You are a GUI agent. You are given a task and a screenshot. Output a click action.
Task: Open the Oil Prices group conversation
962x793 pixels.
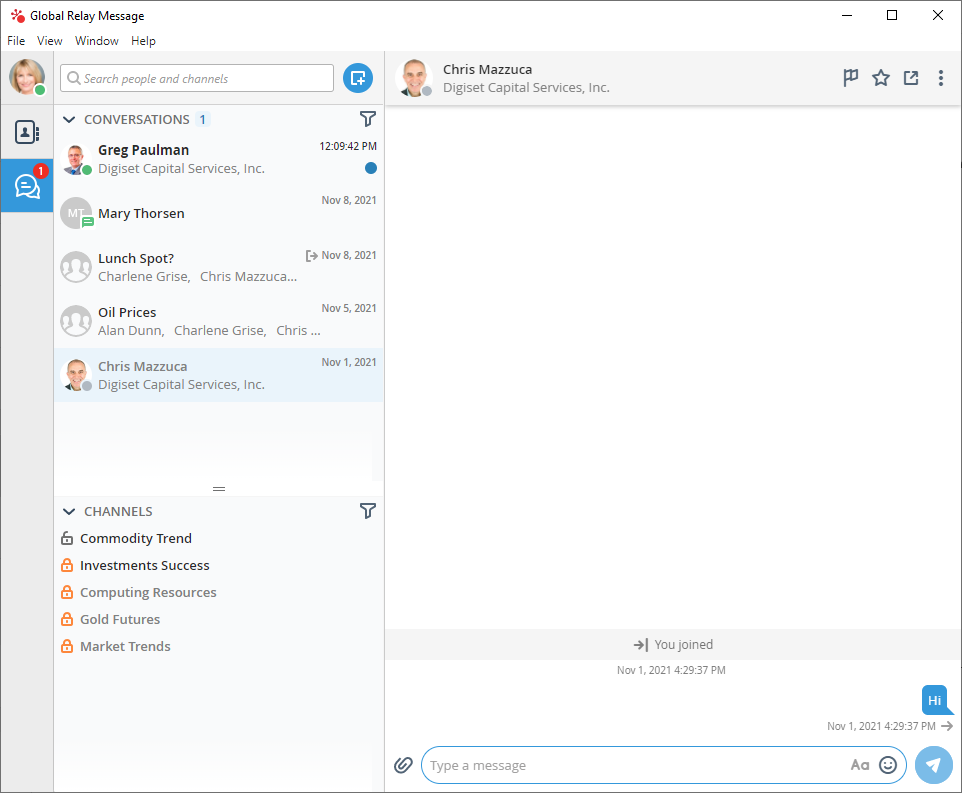219,321
